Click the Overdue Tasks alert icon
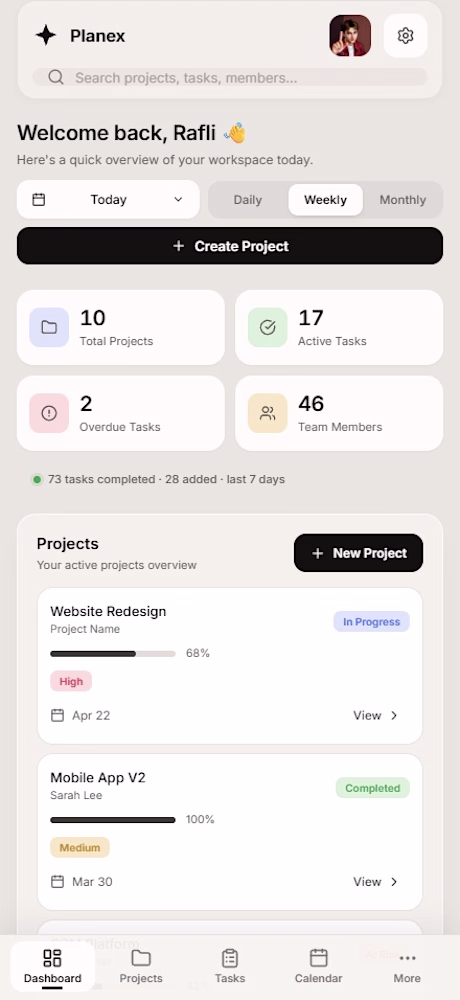The height and width of the screenshot is (1000, 460). pyautogui.click(x=49, y=413)
